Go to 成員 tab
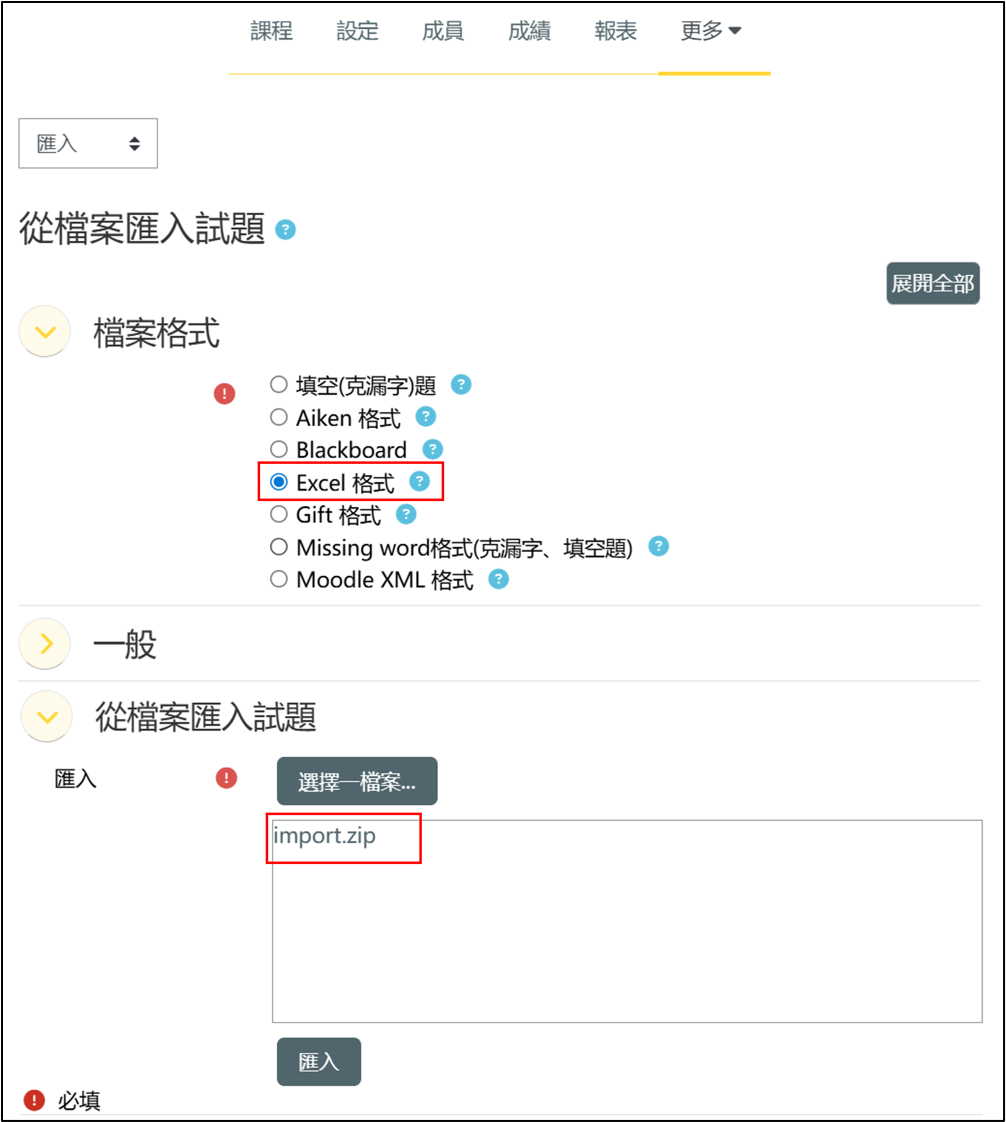This screenshot has width=1006, height=1122. pyautogui.click(x=443, y=31)
